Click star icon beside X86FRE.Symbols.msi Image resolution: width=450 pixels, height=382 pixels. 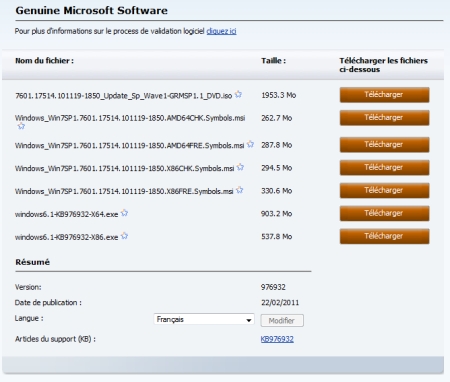[x=239, y=190]
